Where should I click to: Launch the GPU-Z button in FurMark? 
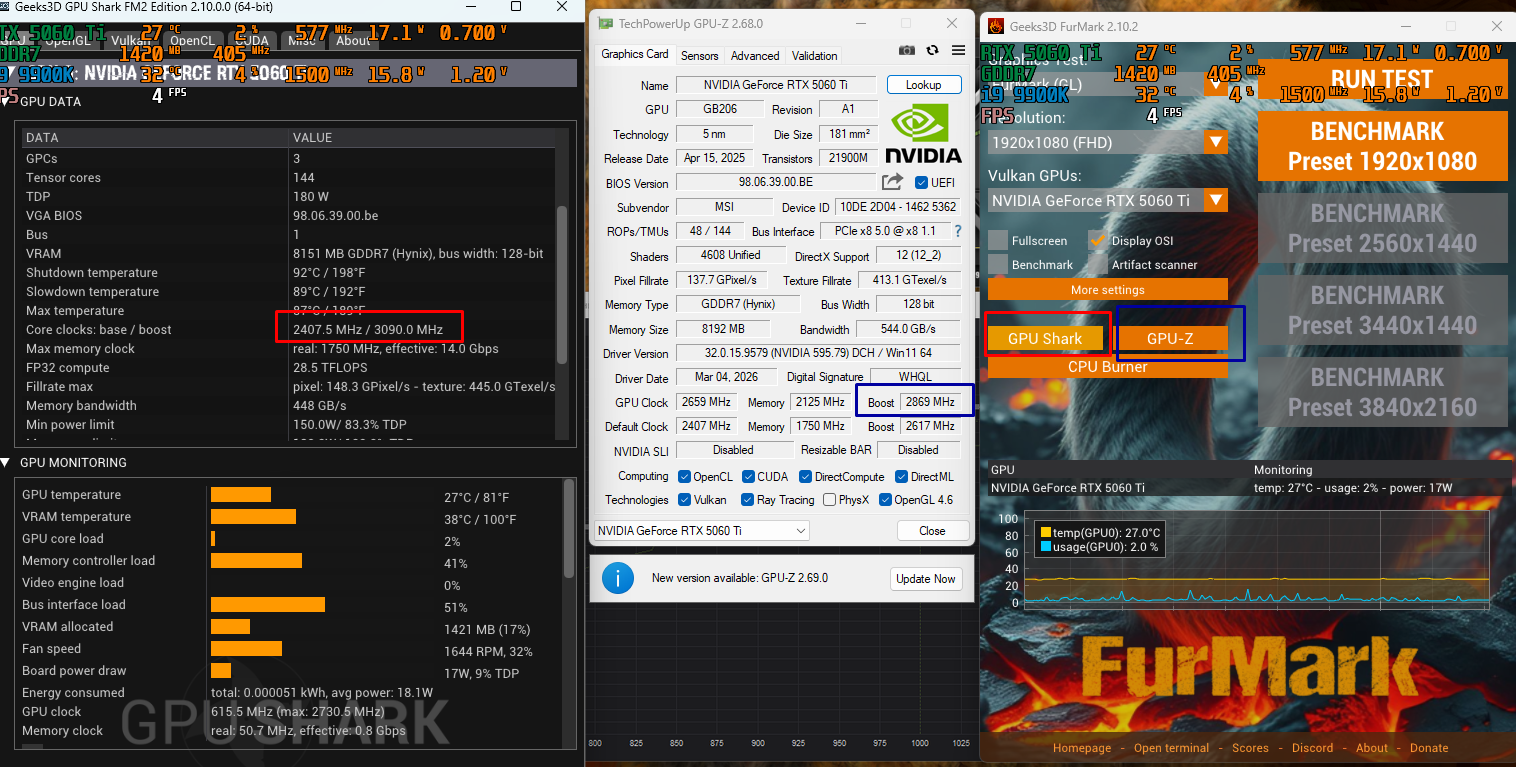pyautogui.click(x=1170, y=339)
